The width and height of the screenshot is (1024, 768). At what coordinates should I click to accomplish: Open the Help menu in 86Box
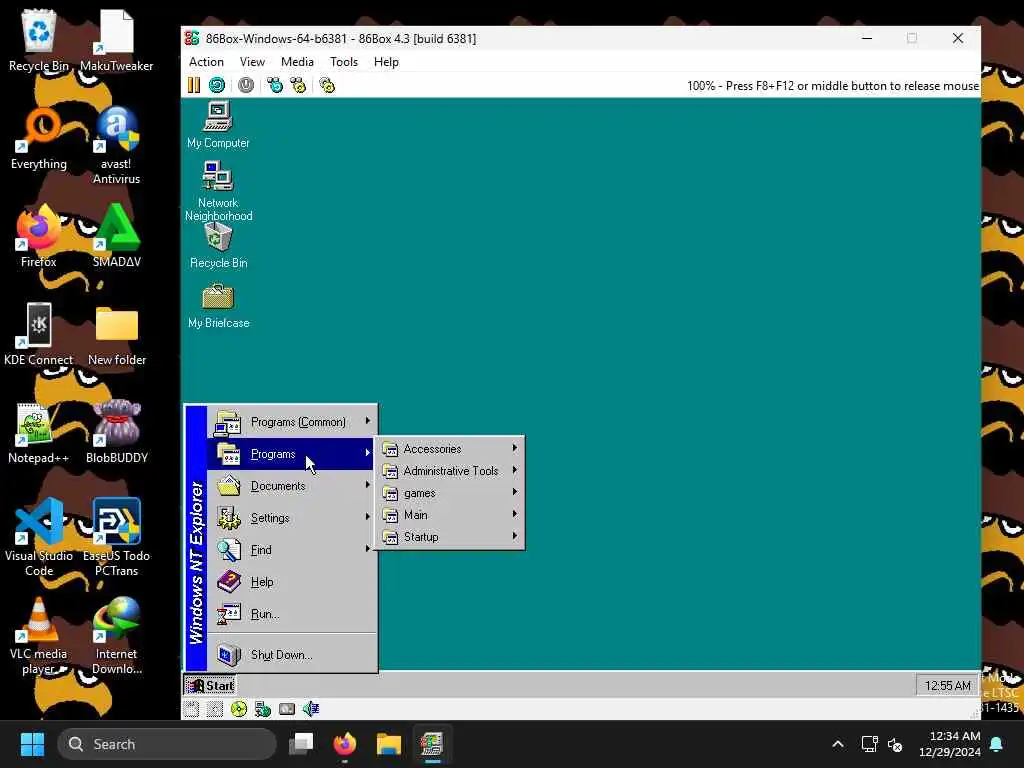(x=386, y=62)
